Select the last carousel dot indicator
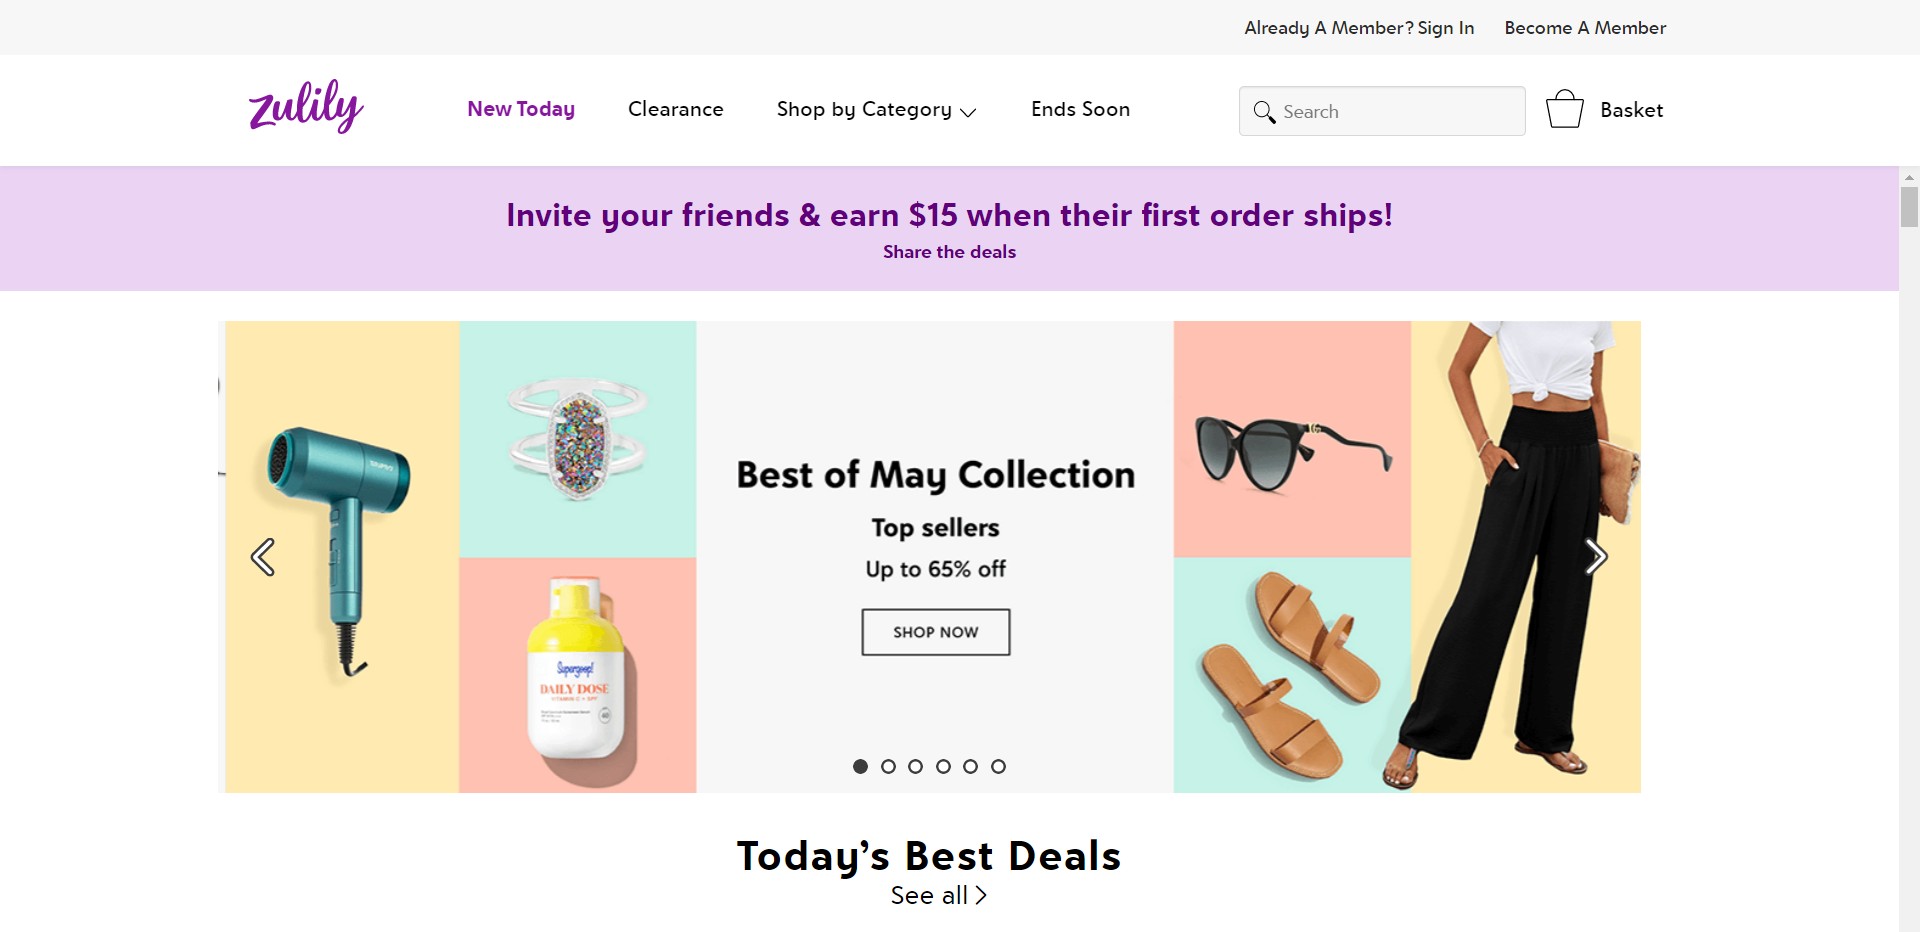Screen dimensions: 1920x932 tap(998, 766)
